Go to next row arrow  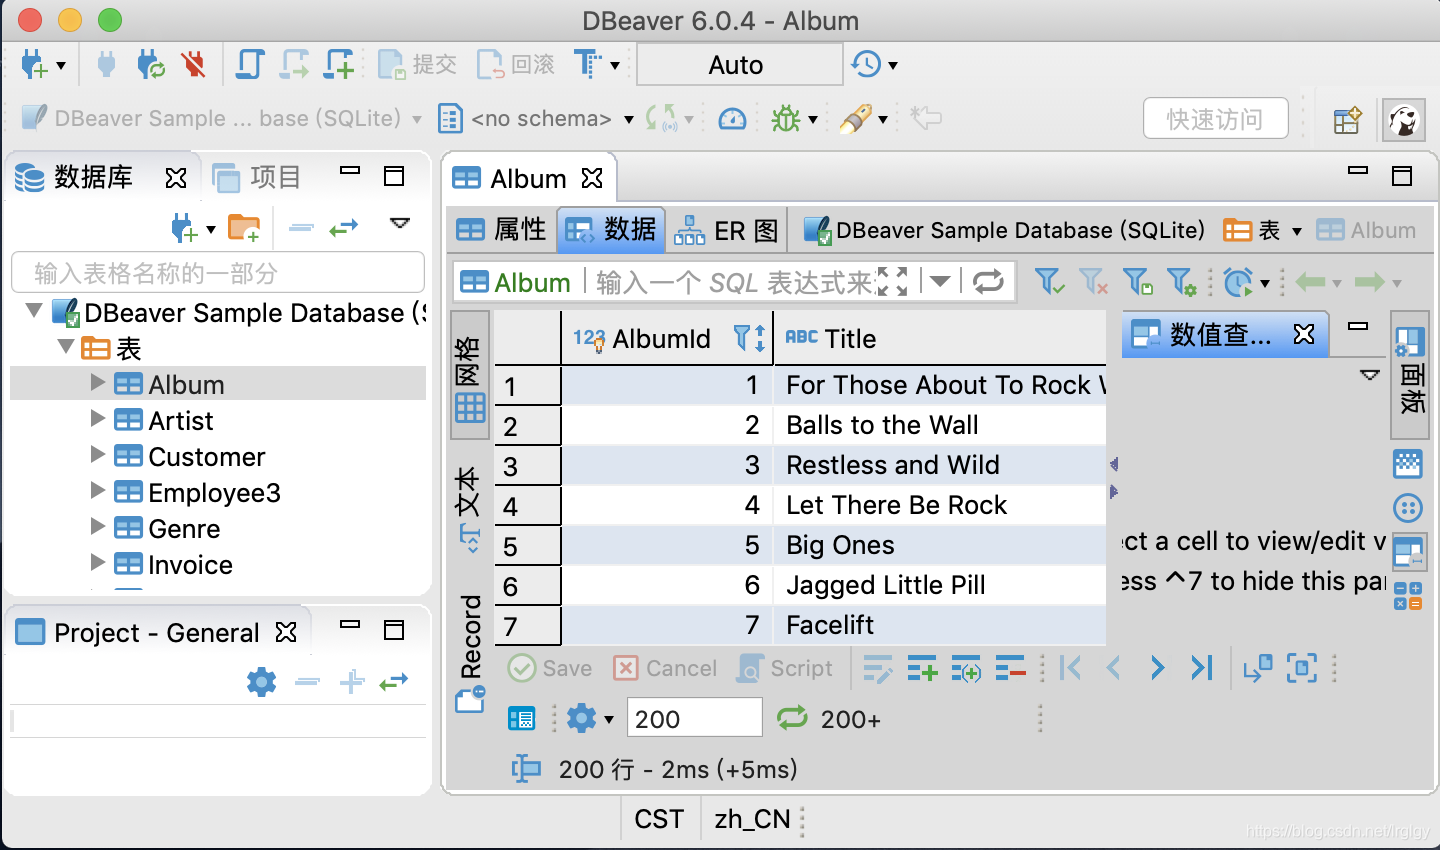1157,667
